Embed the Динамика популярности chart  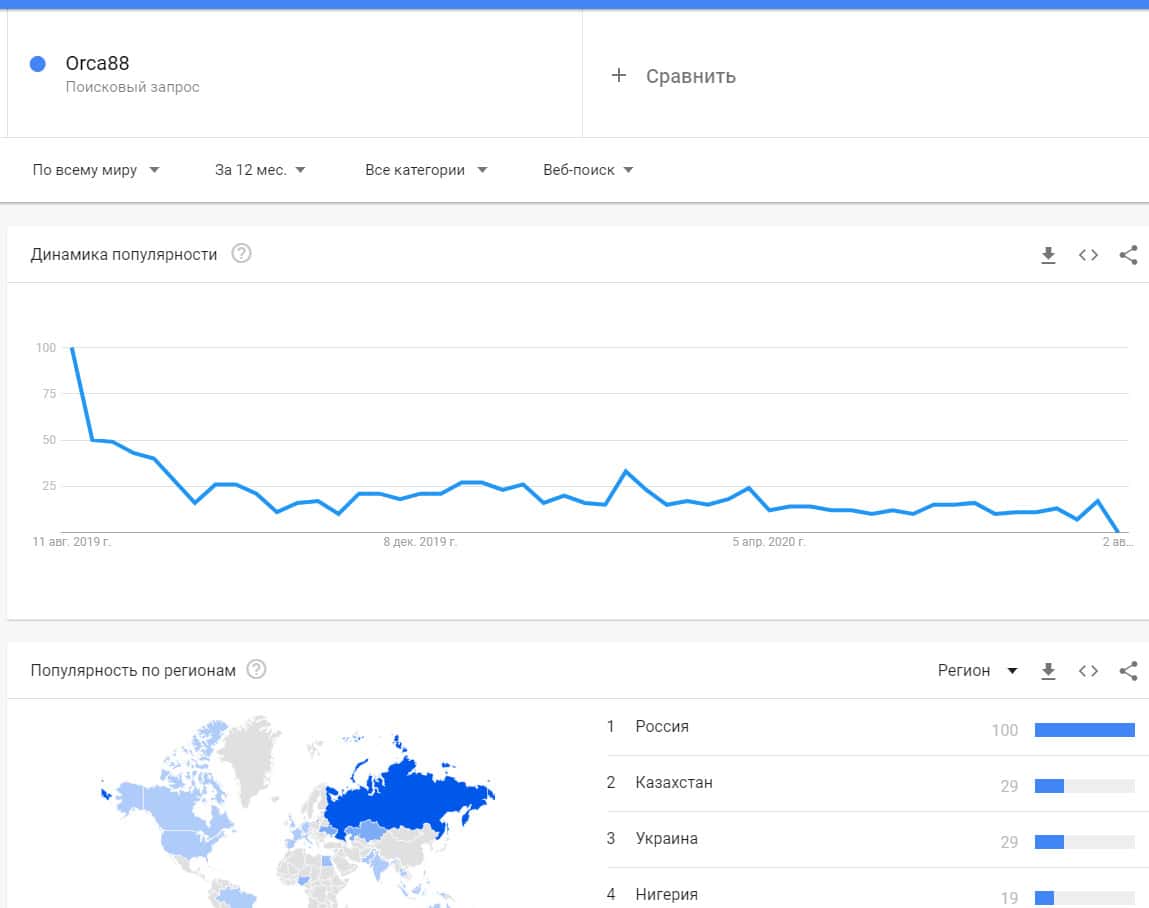pos(1088,255)
